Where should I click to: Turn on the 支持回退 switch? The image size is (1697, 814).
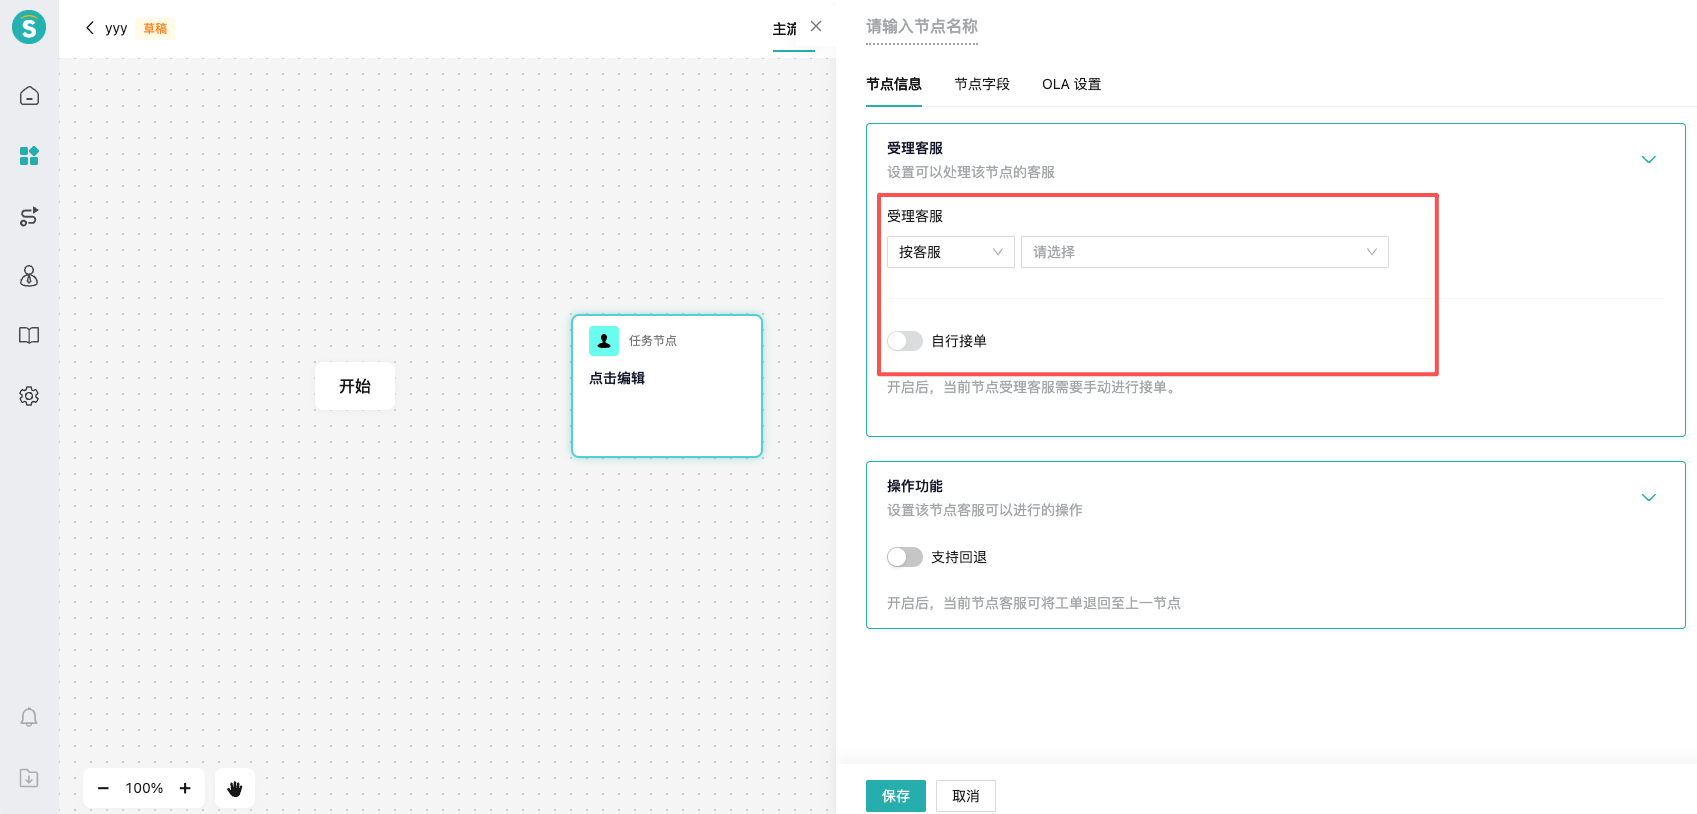904,557
